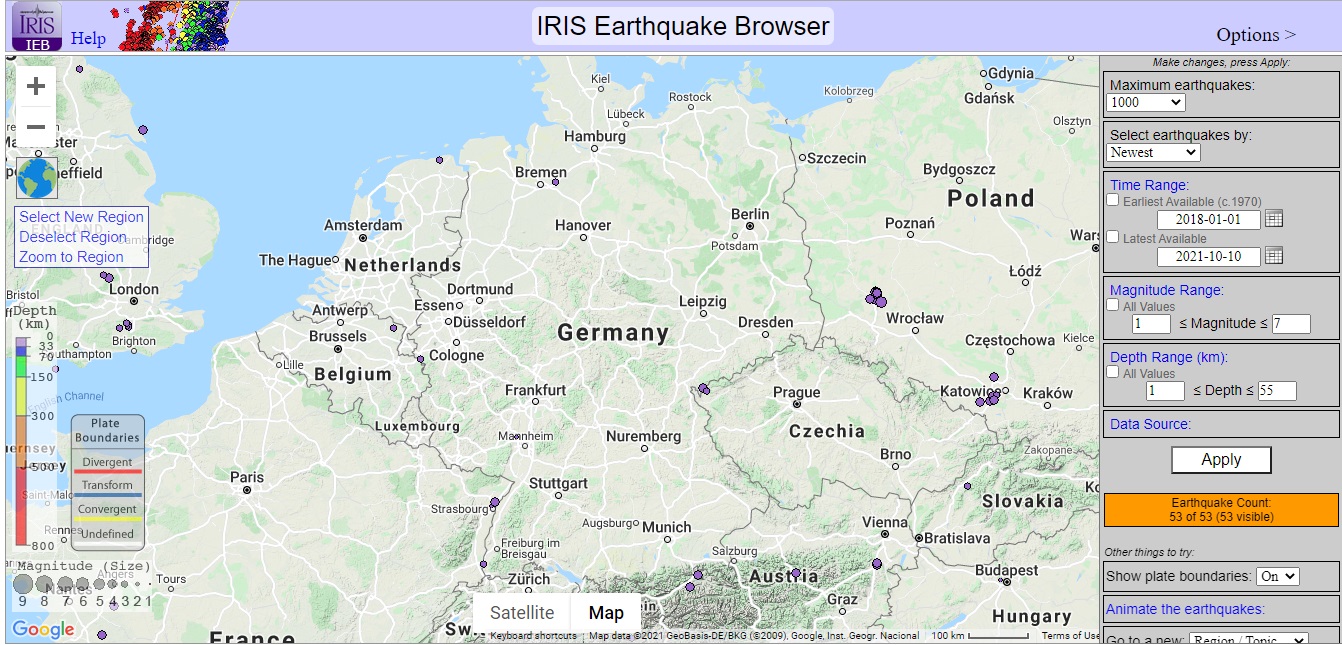1342x645 pixels.
Task: Open calendar picker for end date
Action: [x=1274, y=255]
